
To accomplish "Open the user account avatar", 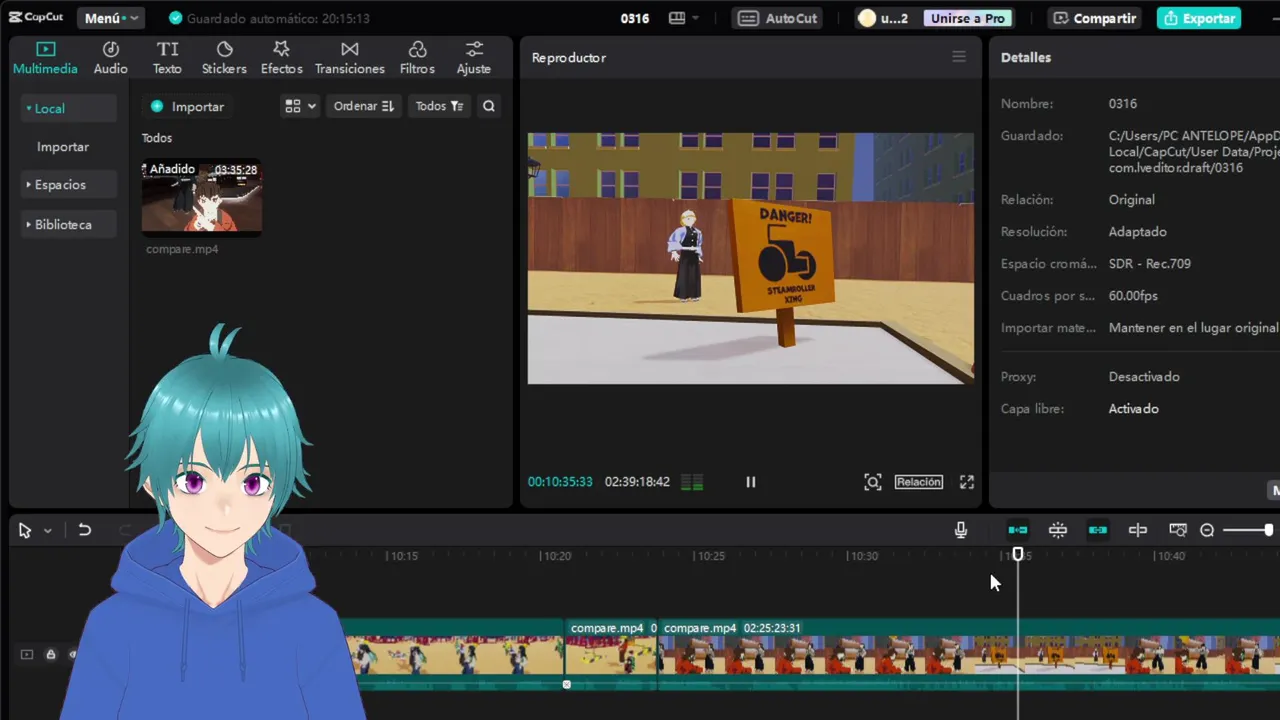I will pyautogui.click(x=867, y=18).
